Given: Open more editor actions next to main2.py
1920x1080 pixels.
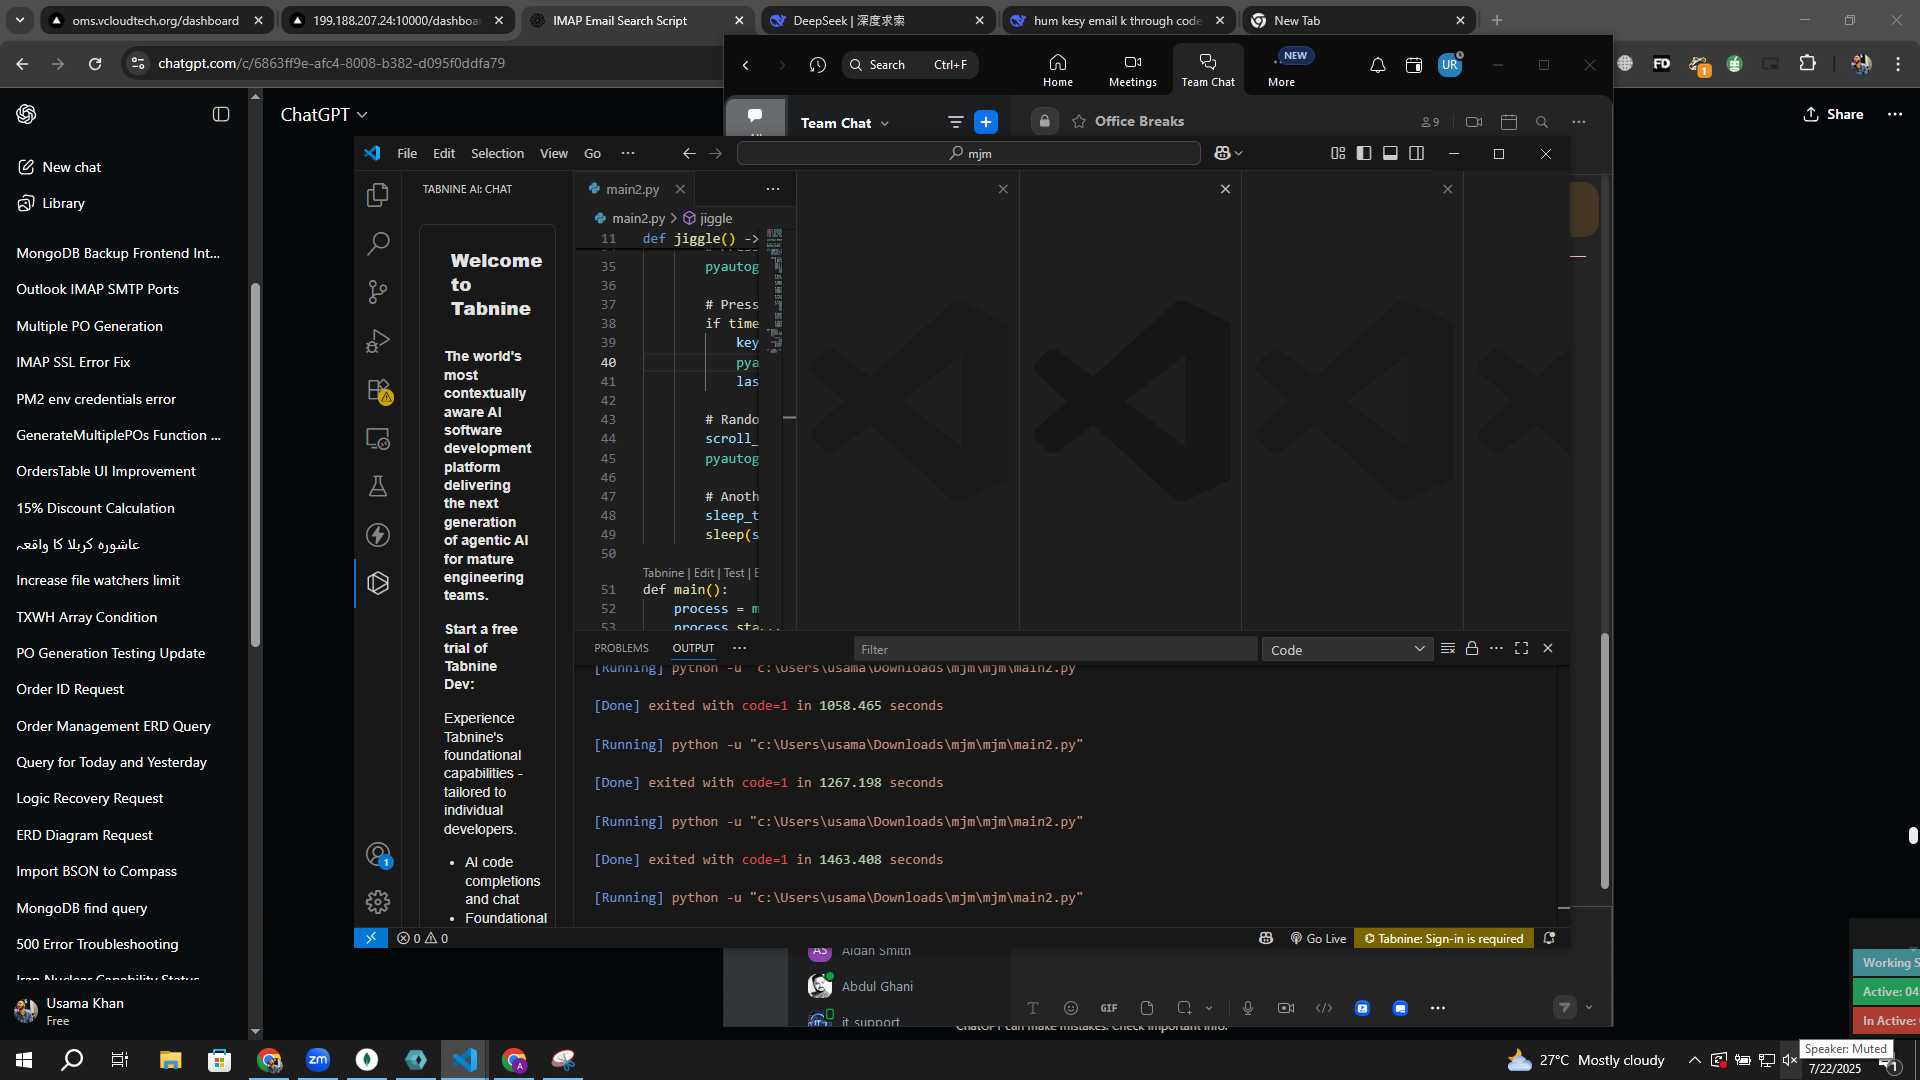Looking at the screenshot, I should (773, 189).
